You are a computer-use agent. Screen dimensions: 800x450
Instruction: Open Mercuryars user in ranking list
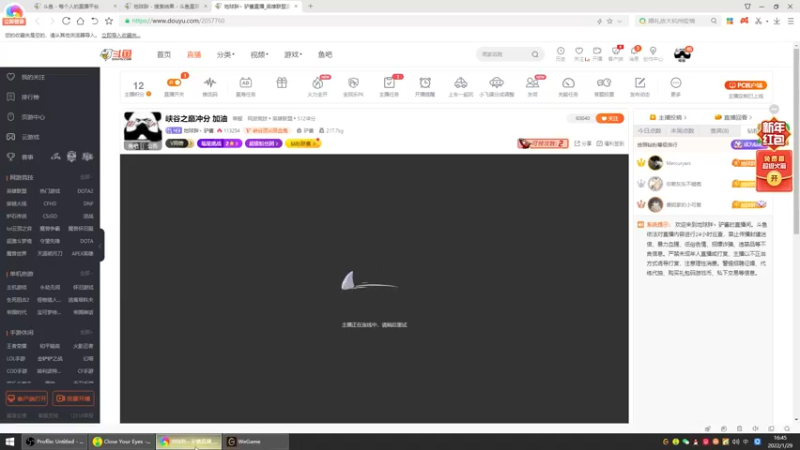(x=678, y=163)
